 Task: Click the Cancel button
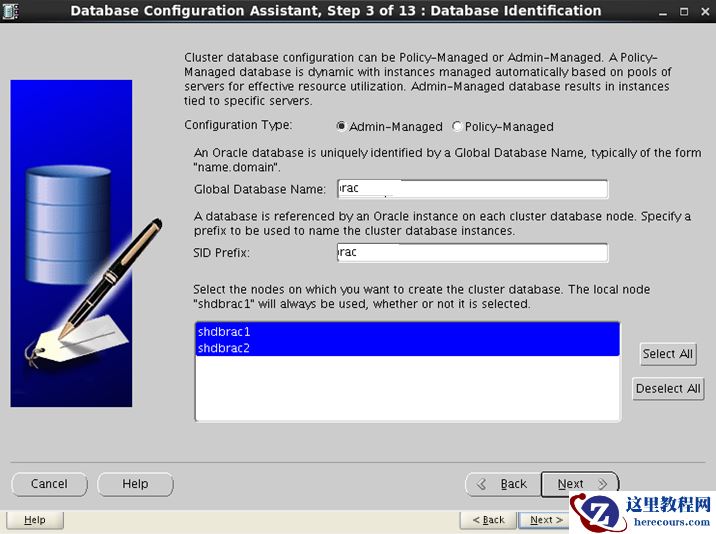(49, 484)
